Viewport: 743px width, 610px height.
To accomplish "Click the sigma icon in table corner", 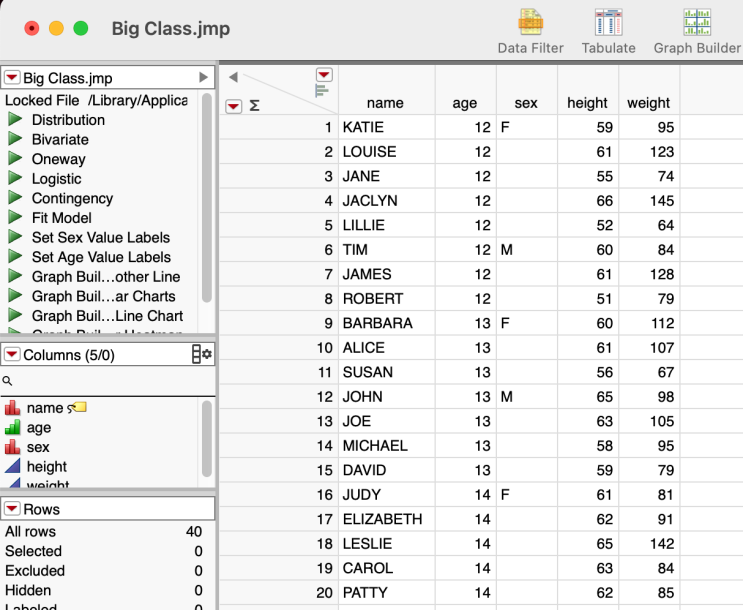I will point(254,106).
